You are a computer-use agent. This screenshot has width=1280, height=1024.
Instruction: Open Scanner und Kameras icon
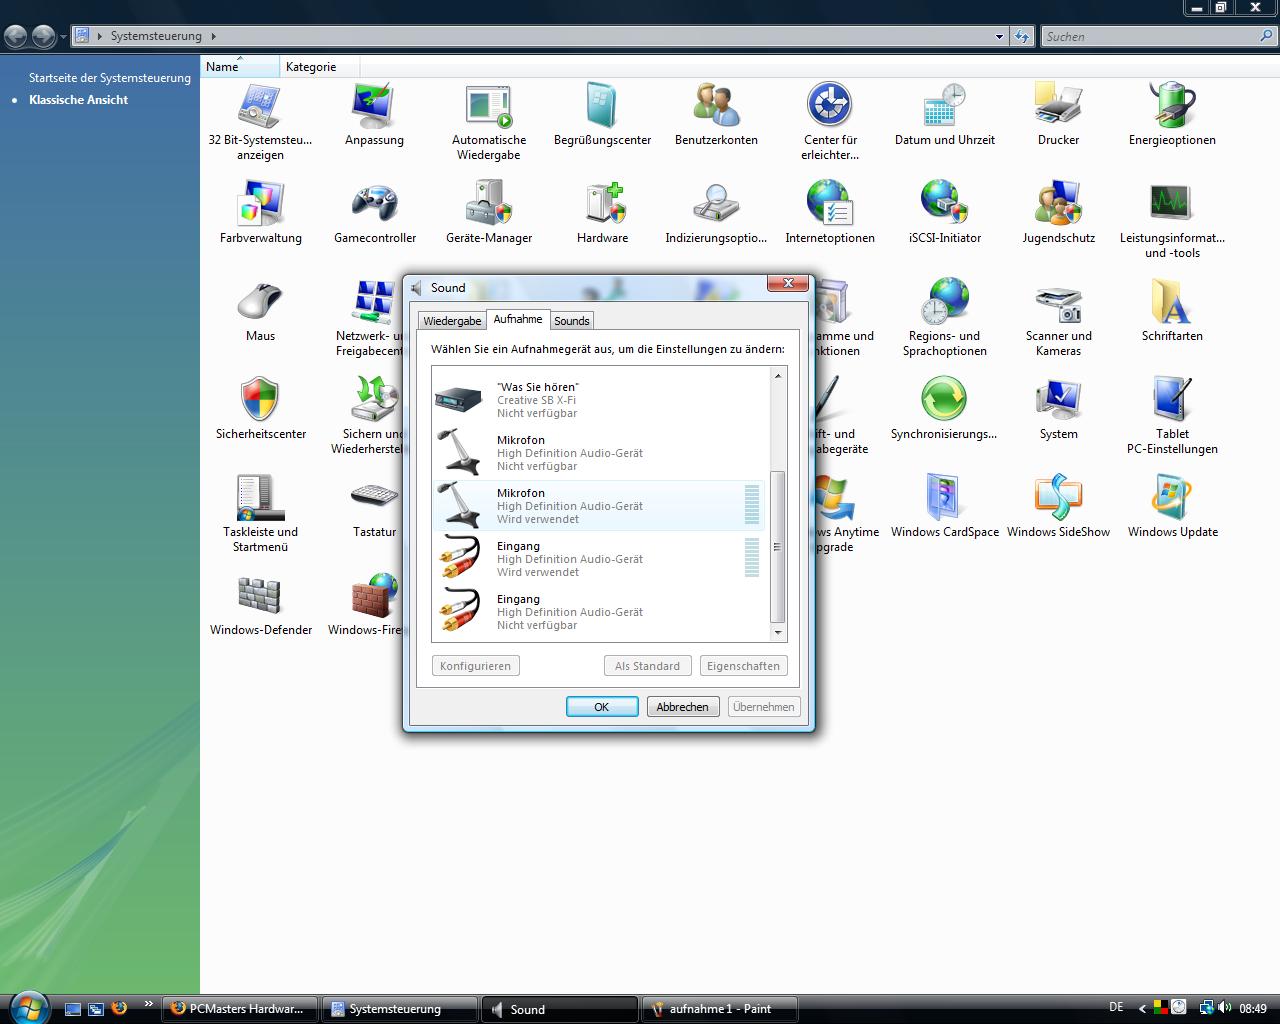1058,317
